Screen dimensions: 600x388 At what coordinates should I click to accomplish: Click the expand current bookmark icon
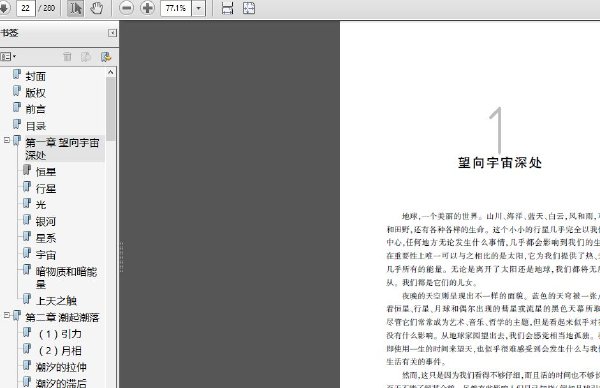106,57
